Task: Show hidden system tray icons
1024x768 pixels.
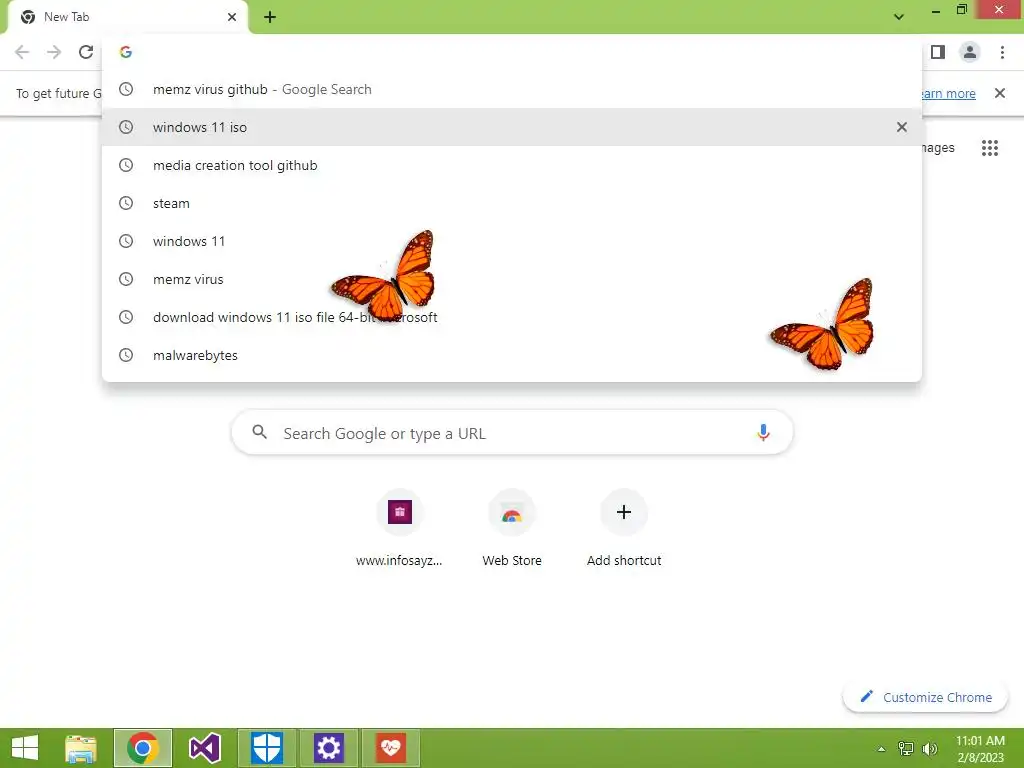Action: click(x=881, y=749)
